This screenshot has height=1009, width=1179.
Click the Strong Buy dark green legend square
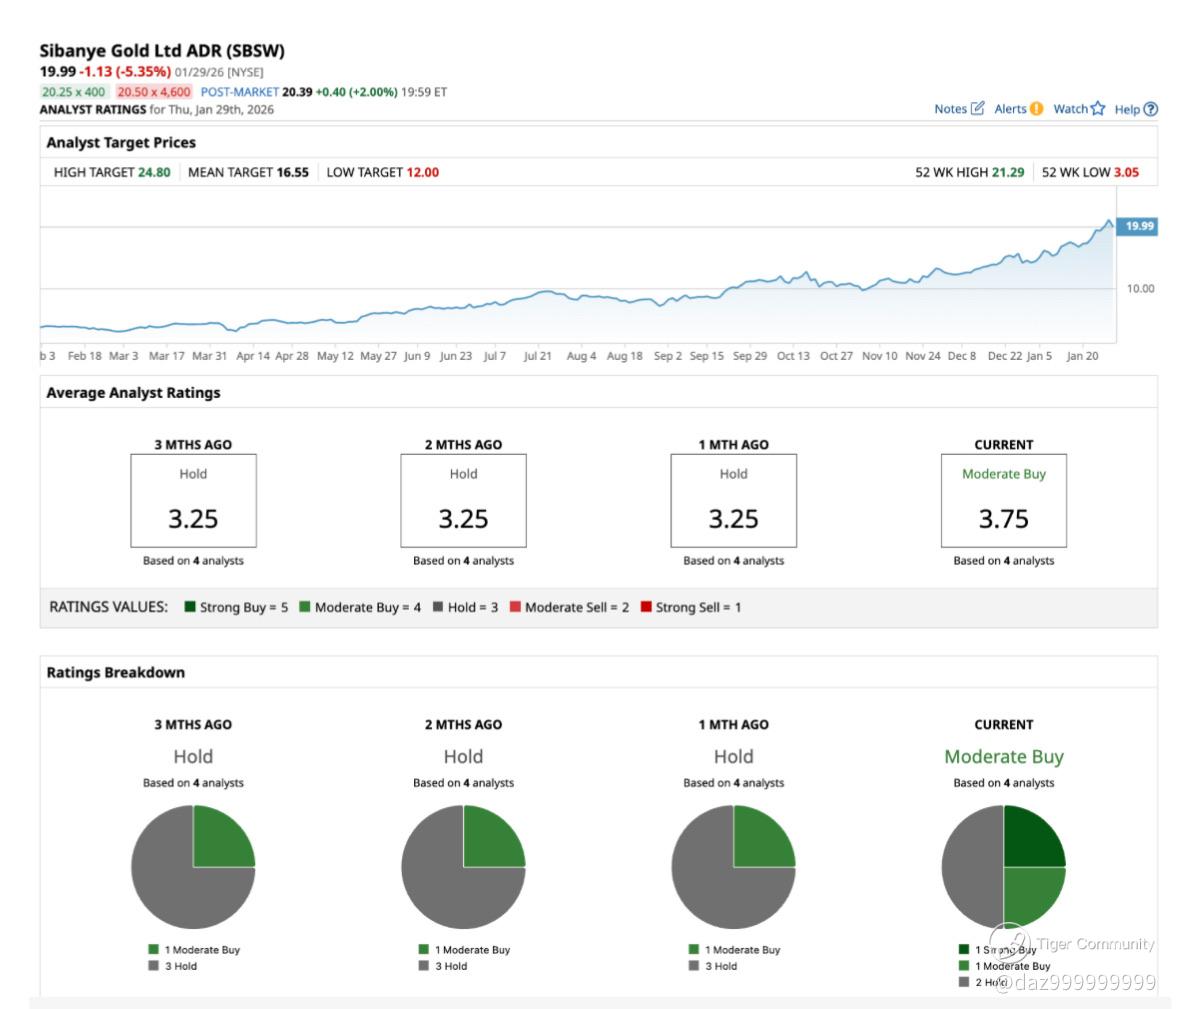(x=190, y=607)
